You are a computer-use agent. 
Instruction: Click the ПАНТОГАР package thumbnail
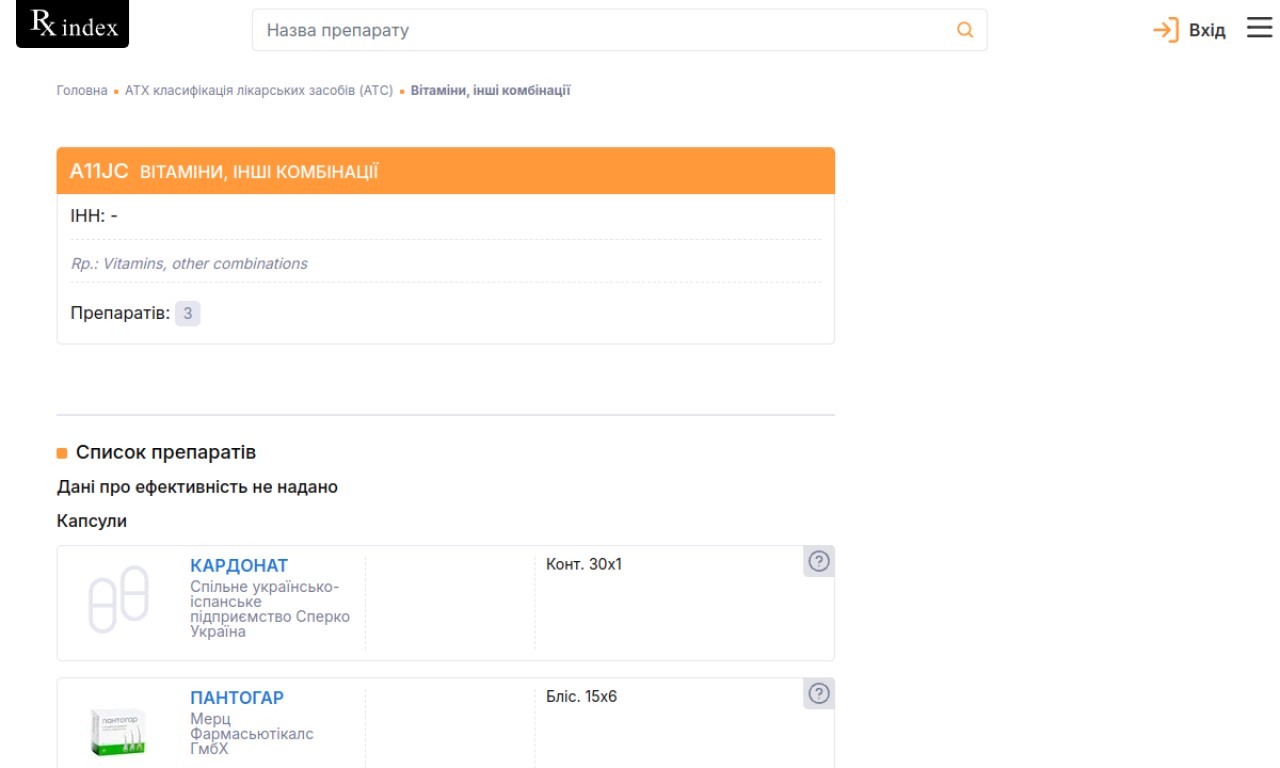(119, 731)
